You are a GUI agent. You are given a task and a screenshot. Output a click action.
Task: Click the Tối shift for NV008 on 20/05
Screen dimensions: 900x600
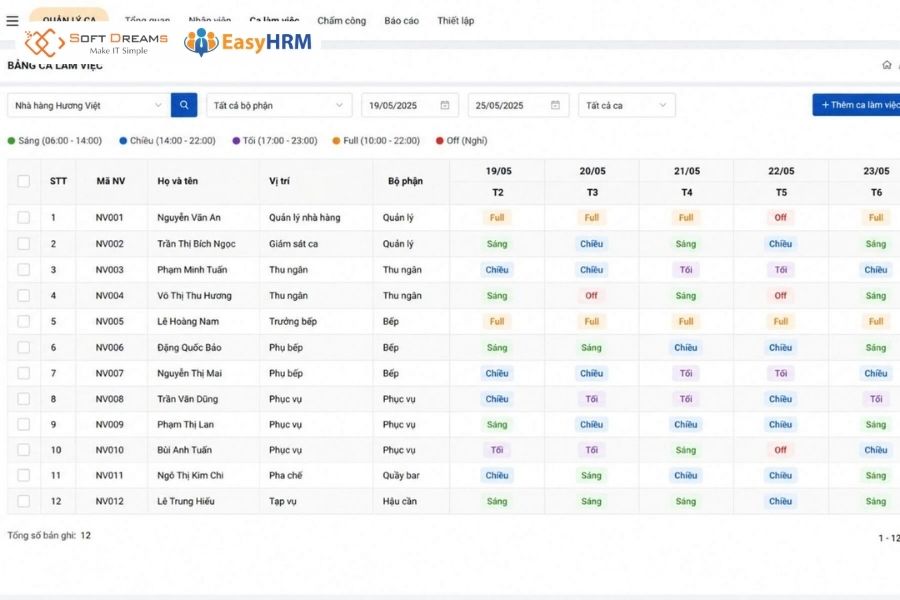592,398
